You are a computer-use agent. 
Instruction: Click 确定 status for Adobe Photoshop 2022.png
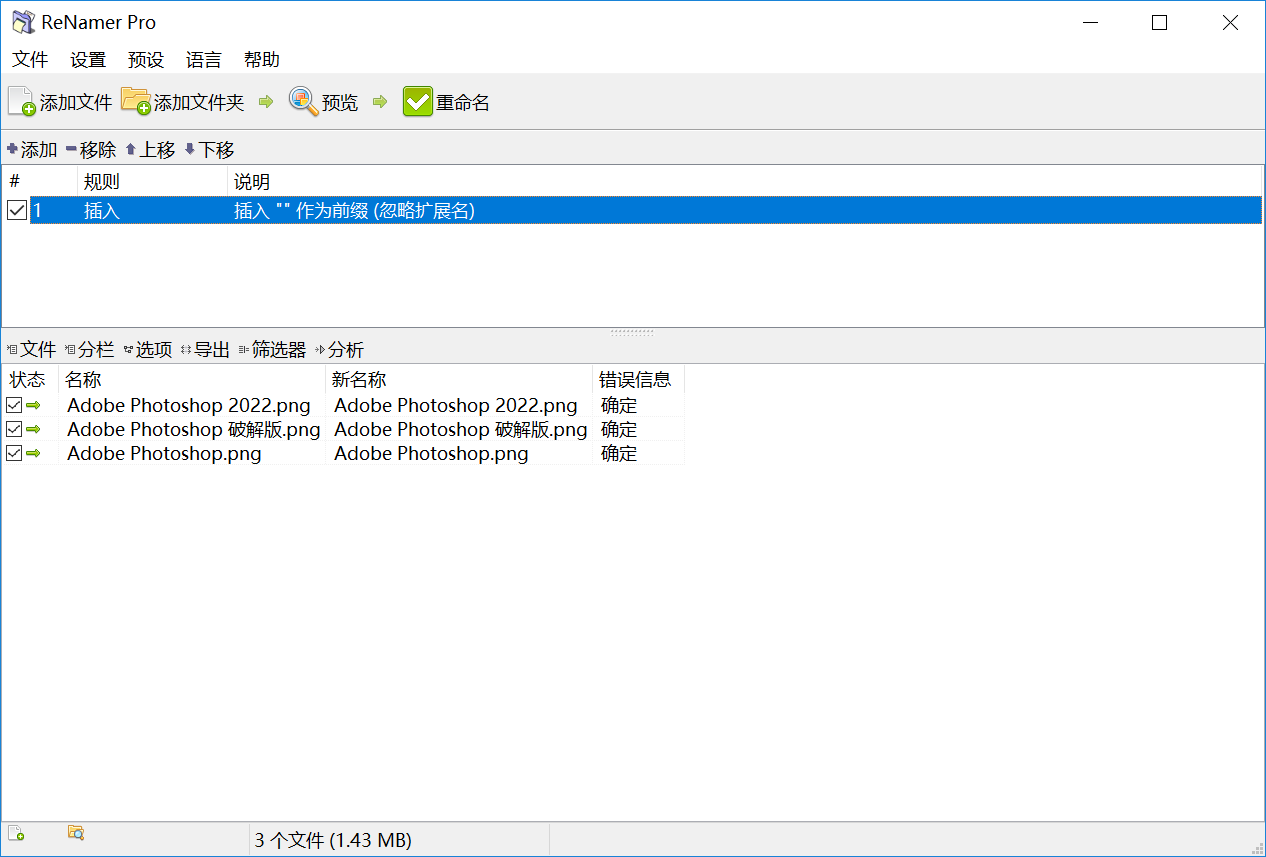(x=619, y=405)
